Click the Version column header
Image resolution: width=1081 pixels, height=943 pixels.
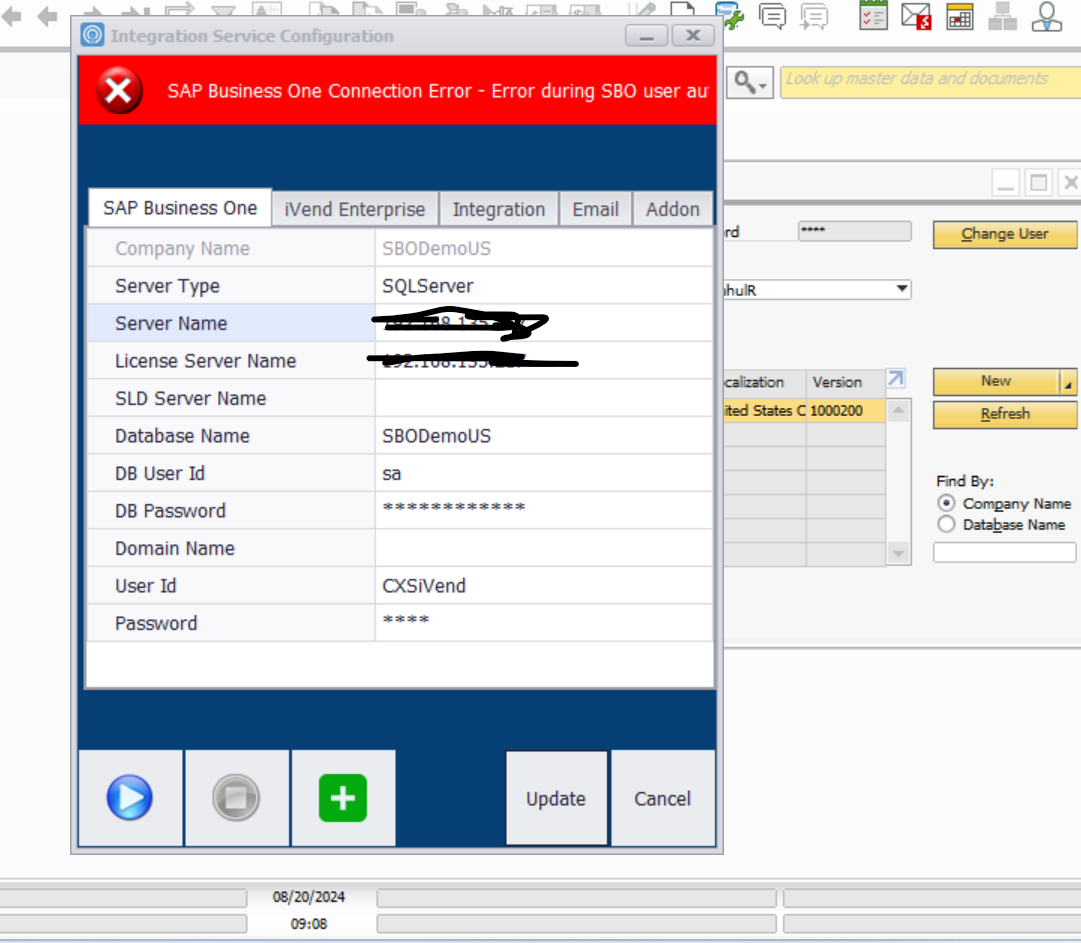(x=845, y=382)
